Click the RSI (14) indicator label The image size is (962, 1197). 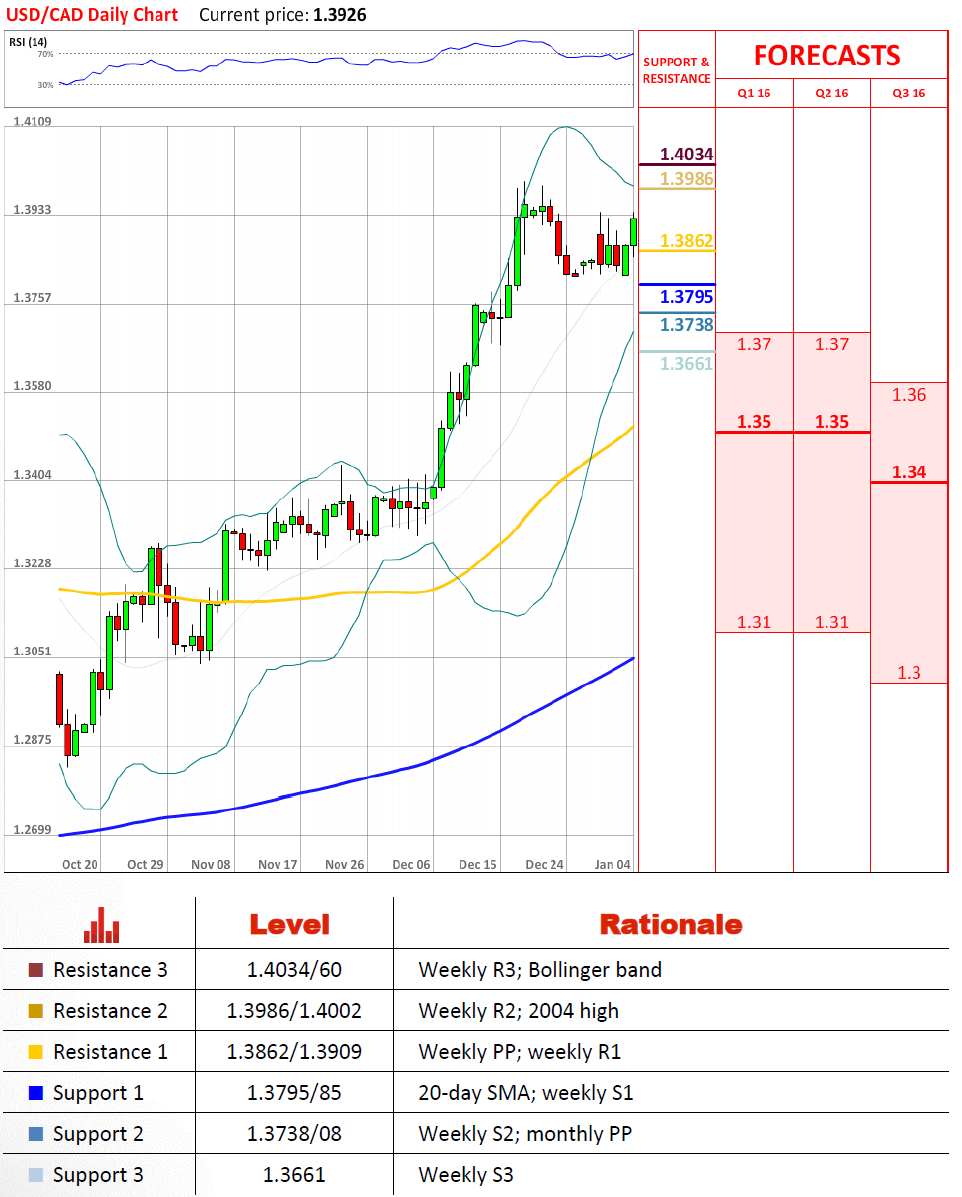coord(28,42)
